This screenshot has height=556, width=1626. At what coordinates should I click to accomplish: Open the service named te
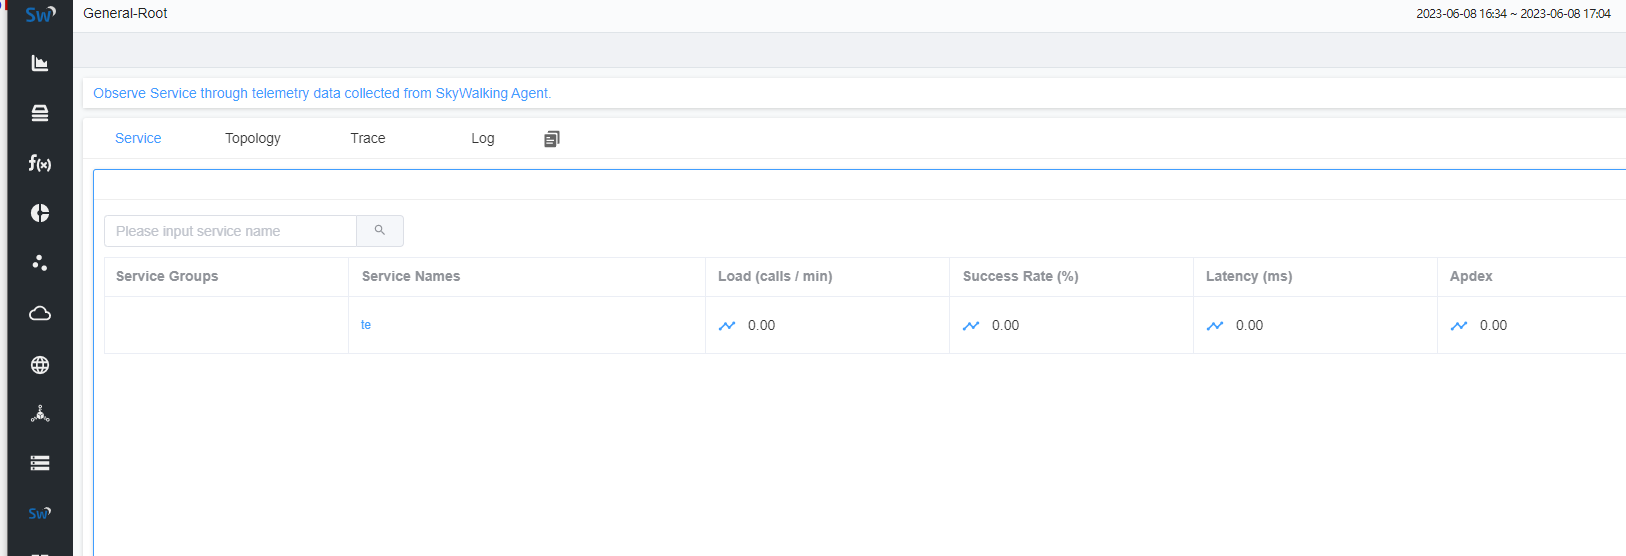tap(366, 325)
